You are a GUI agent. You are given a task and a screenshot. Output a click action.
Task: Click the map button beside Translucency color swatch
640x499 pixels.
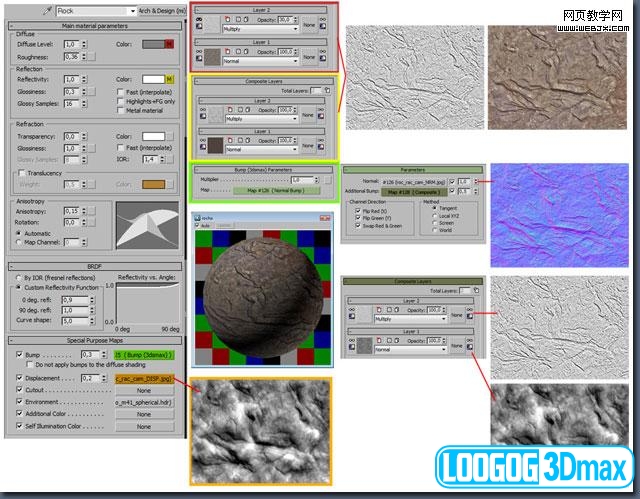[170, 184]
